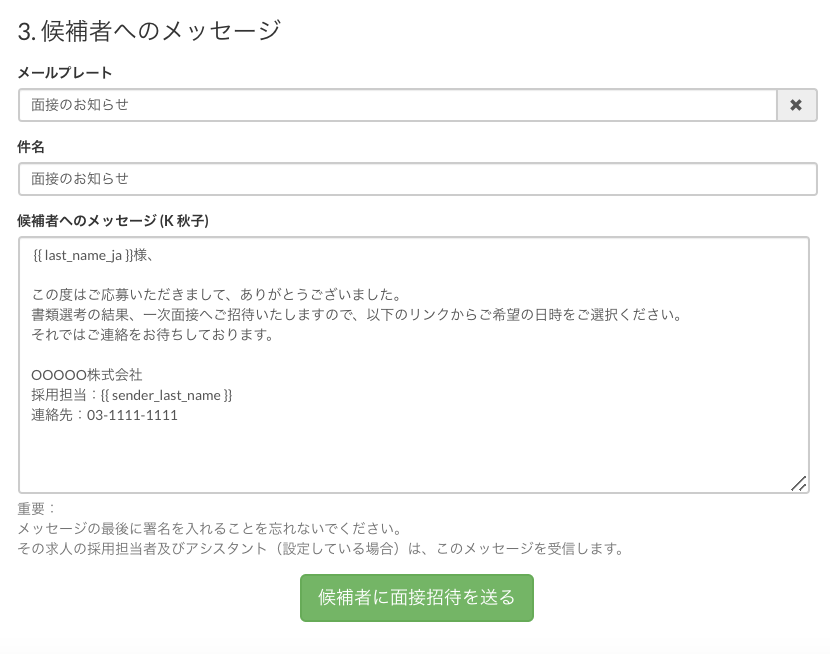Click the line それではご連絡をお待ちしております
Viewport: 830px width, 654px height.
point(152,335)
